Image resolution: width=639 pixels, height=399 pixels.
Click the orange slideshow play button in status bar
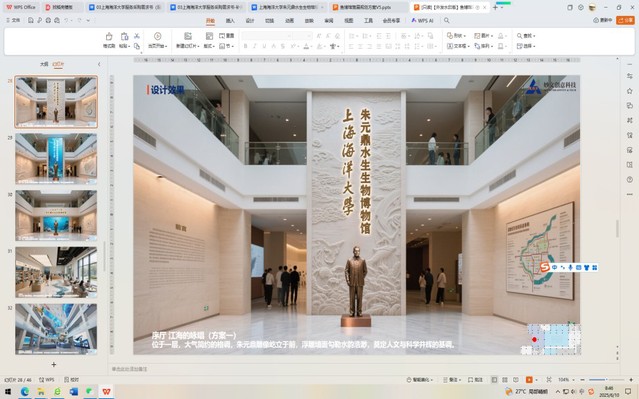click(x=529, y=379)
